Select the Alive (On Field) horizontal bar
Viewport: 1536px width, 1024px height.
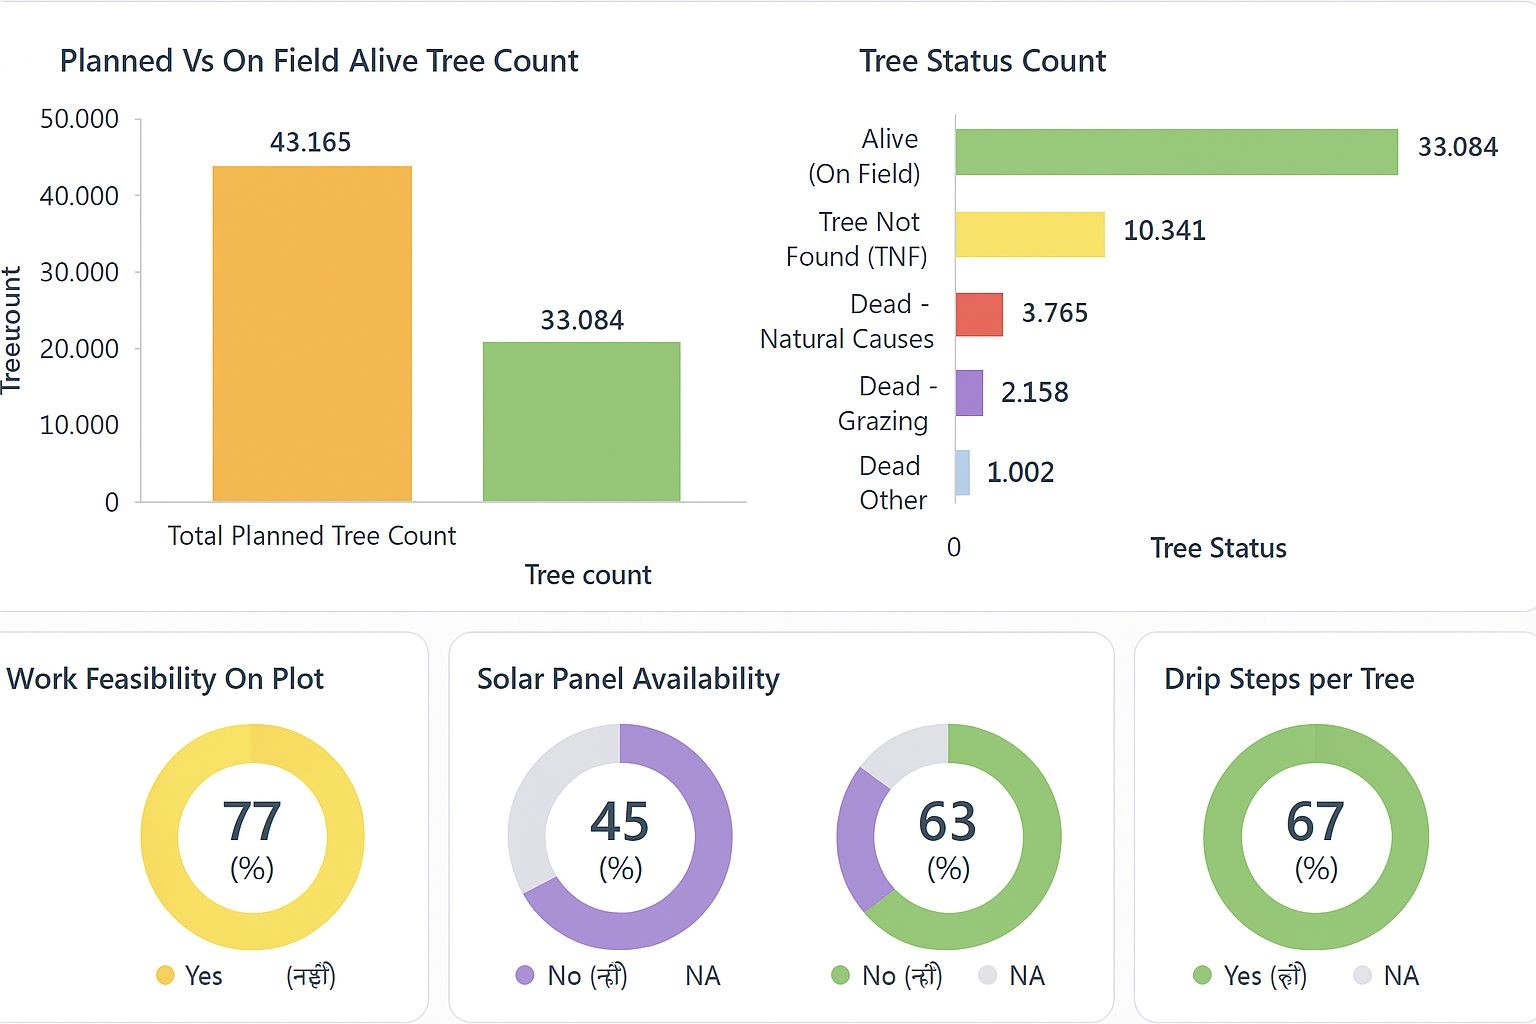pyautogui.click(x=1176, y=152)
